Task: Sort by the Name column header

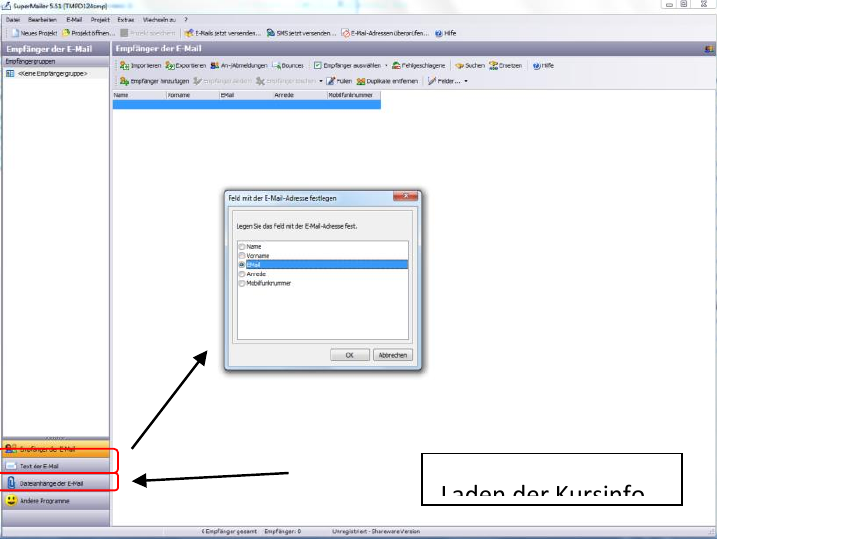Action: pos(140,95)
